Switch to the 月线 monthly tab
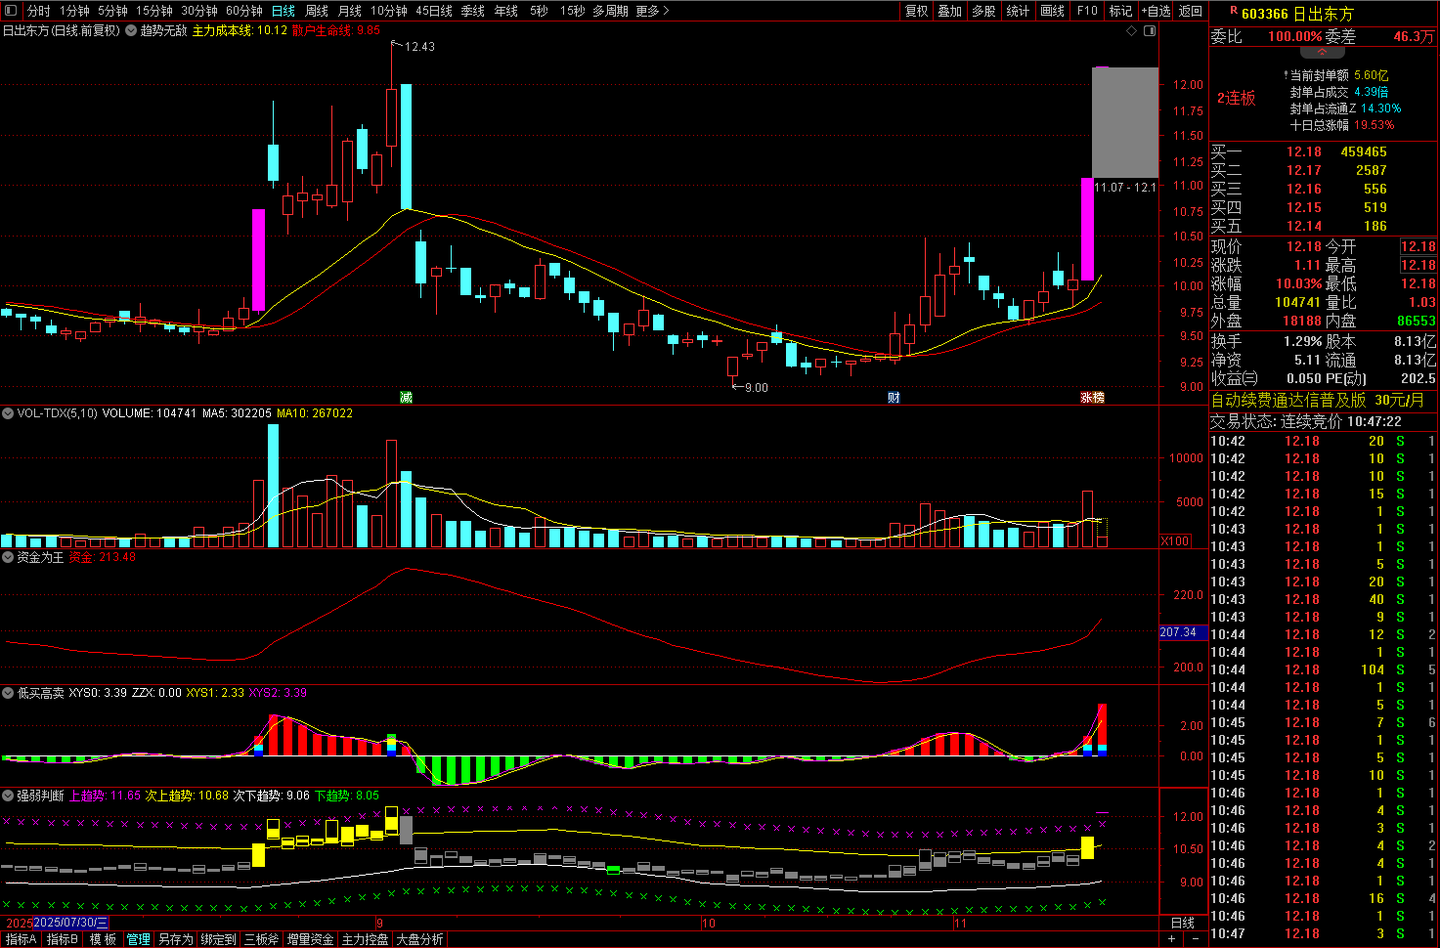 (350, 11)
